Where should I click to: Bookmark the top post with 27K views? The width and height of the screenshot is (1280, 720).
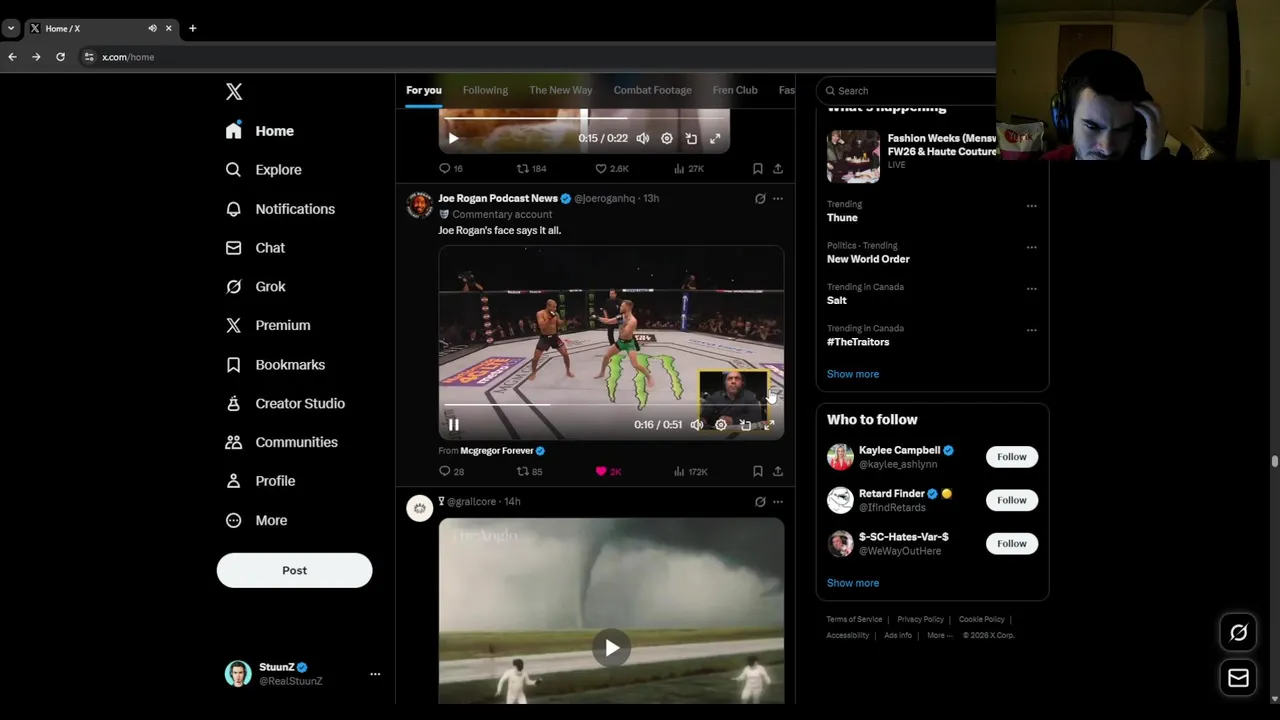coord(758,169)
